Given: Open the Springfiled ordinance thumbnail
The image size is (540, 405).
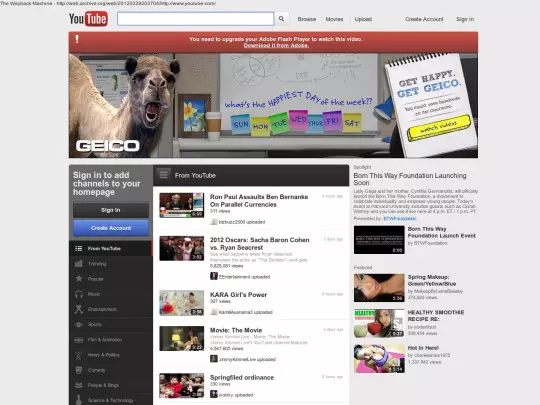Looking at the screenshot, I should pyautogui.click(x=181, y=385).
